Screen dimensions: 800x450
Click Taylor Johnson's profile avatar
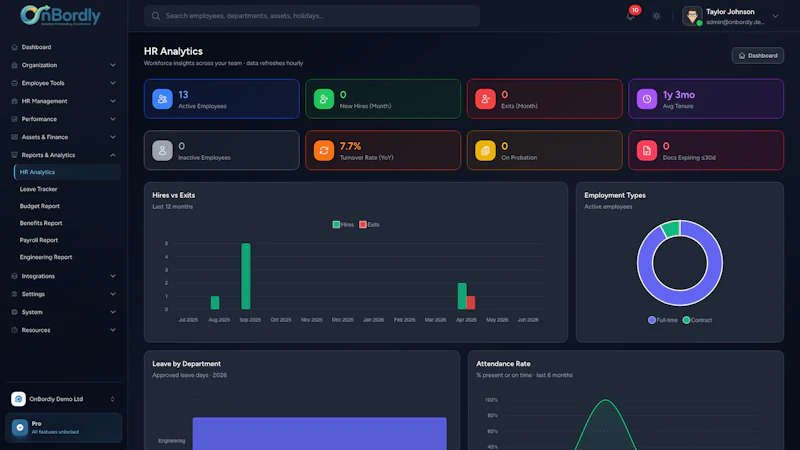point(692,16)
